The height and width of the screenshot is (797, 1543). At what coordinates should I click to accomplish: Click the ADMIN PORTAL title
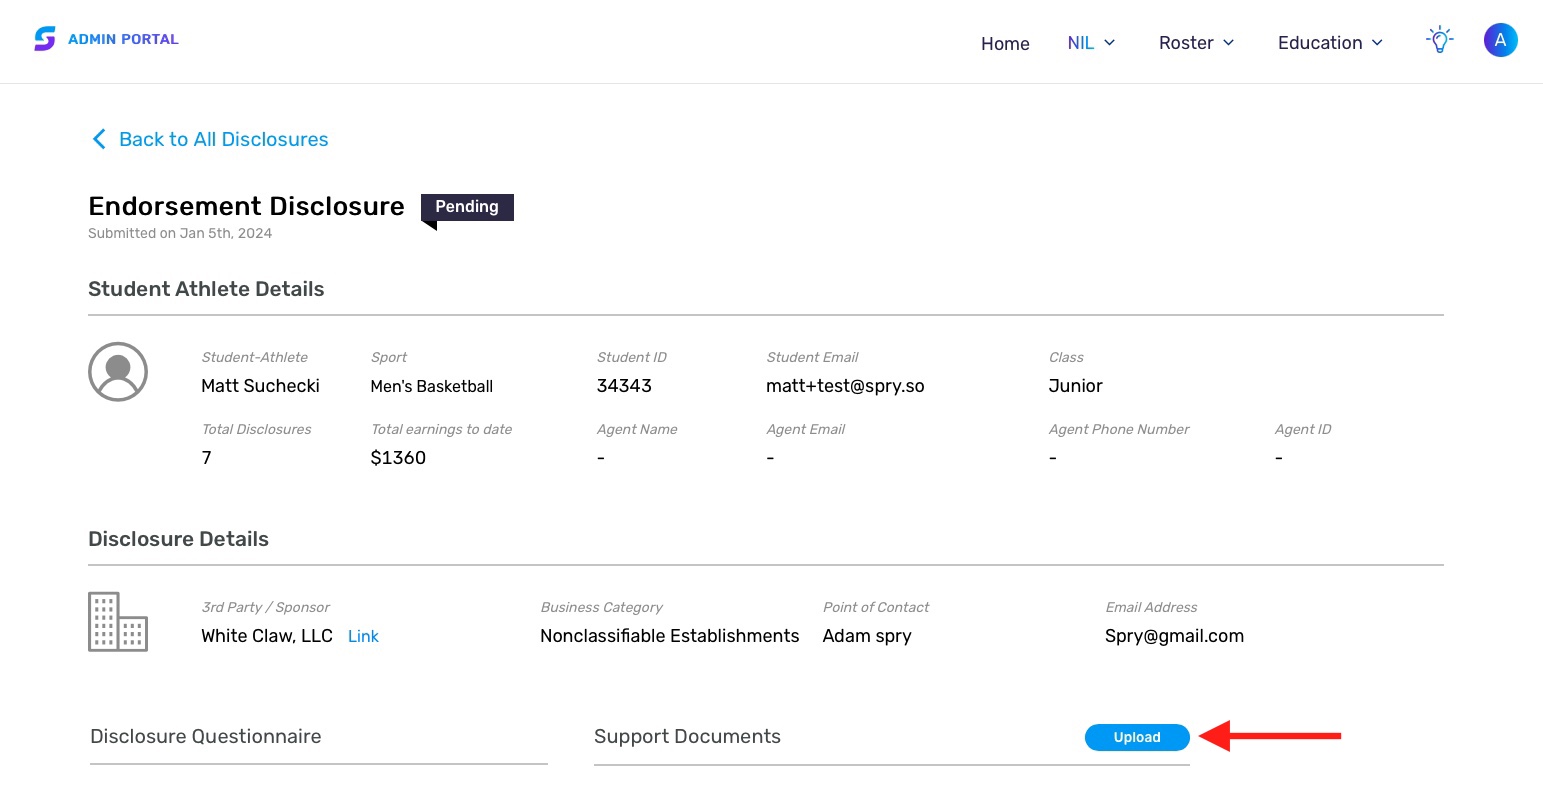pyautogui.click(x=123, y=39)
